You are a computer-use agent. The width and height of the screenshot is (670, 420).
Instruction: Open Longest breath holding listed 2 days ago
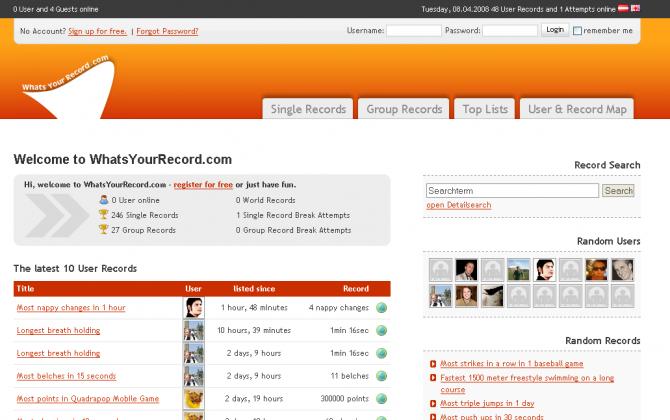coord(58,353)
